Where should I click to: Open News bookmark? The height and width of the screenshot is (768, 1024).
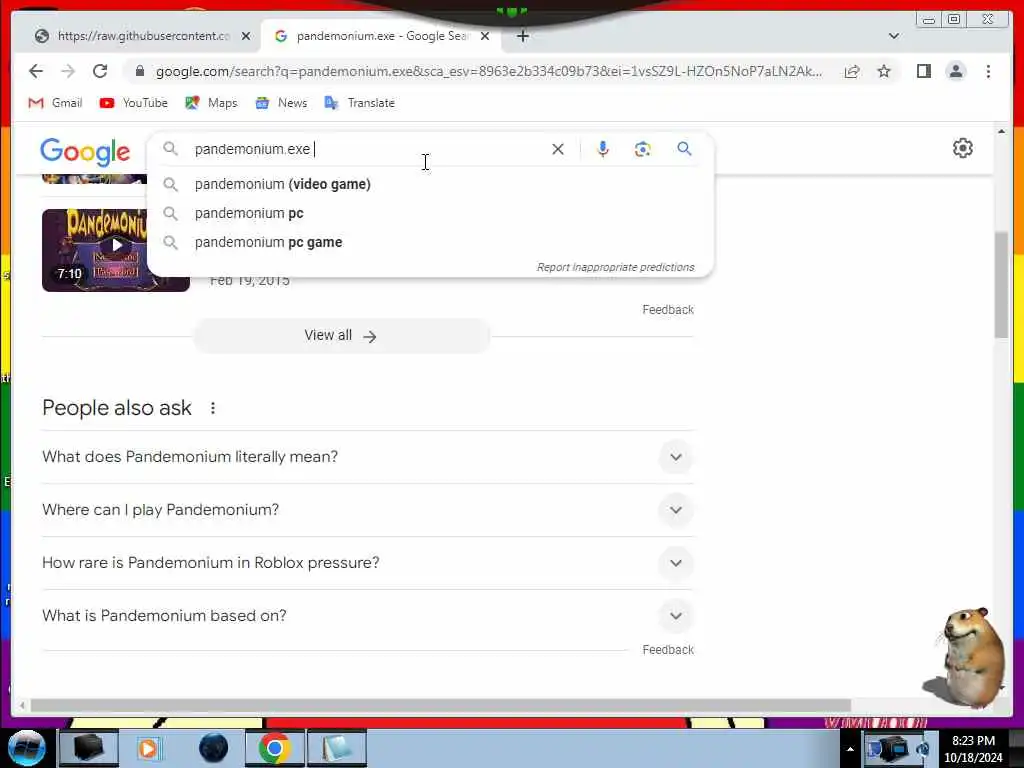281,103
